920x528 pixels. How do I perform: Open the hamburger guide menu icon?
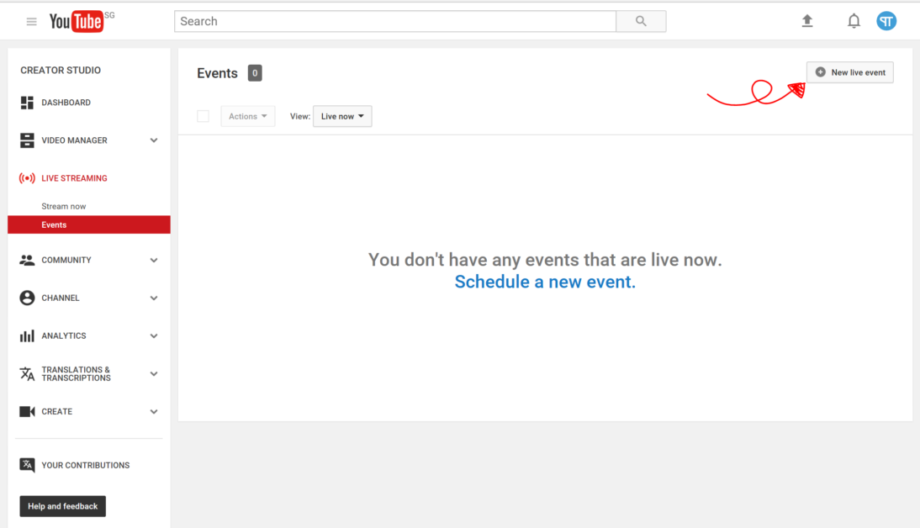point(31,21)
